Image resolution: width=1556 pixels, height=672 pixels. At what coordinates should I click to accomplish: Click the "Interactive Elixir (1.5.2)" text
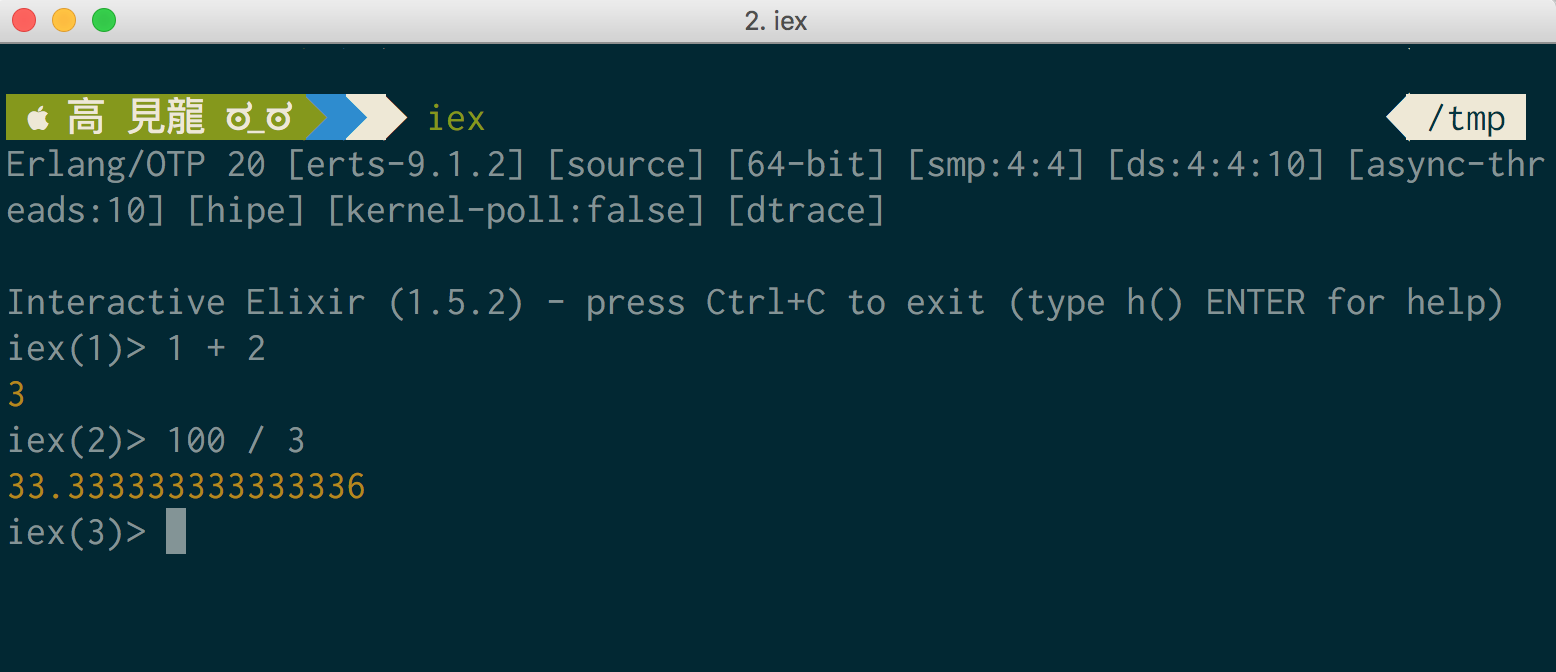point(265,303)
